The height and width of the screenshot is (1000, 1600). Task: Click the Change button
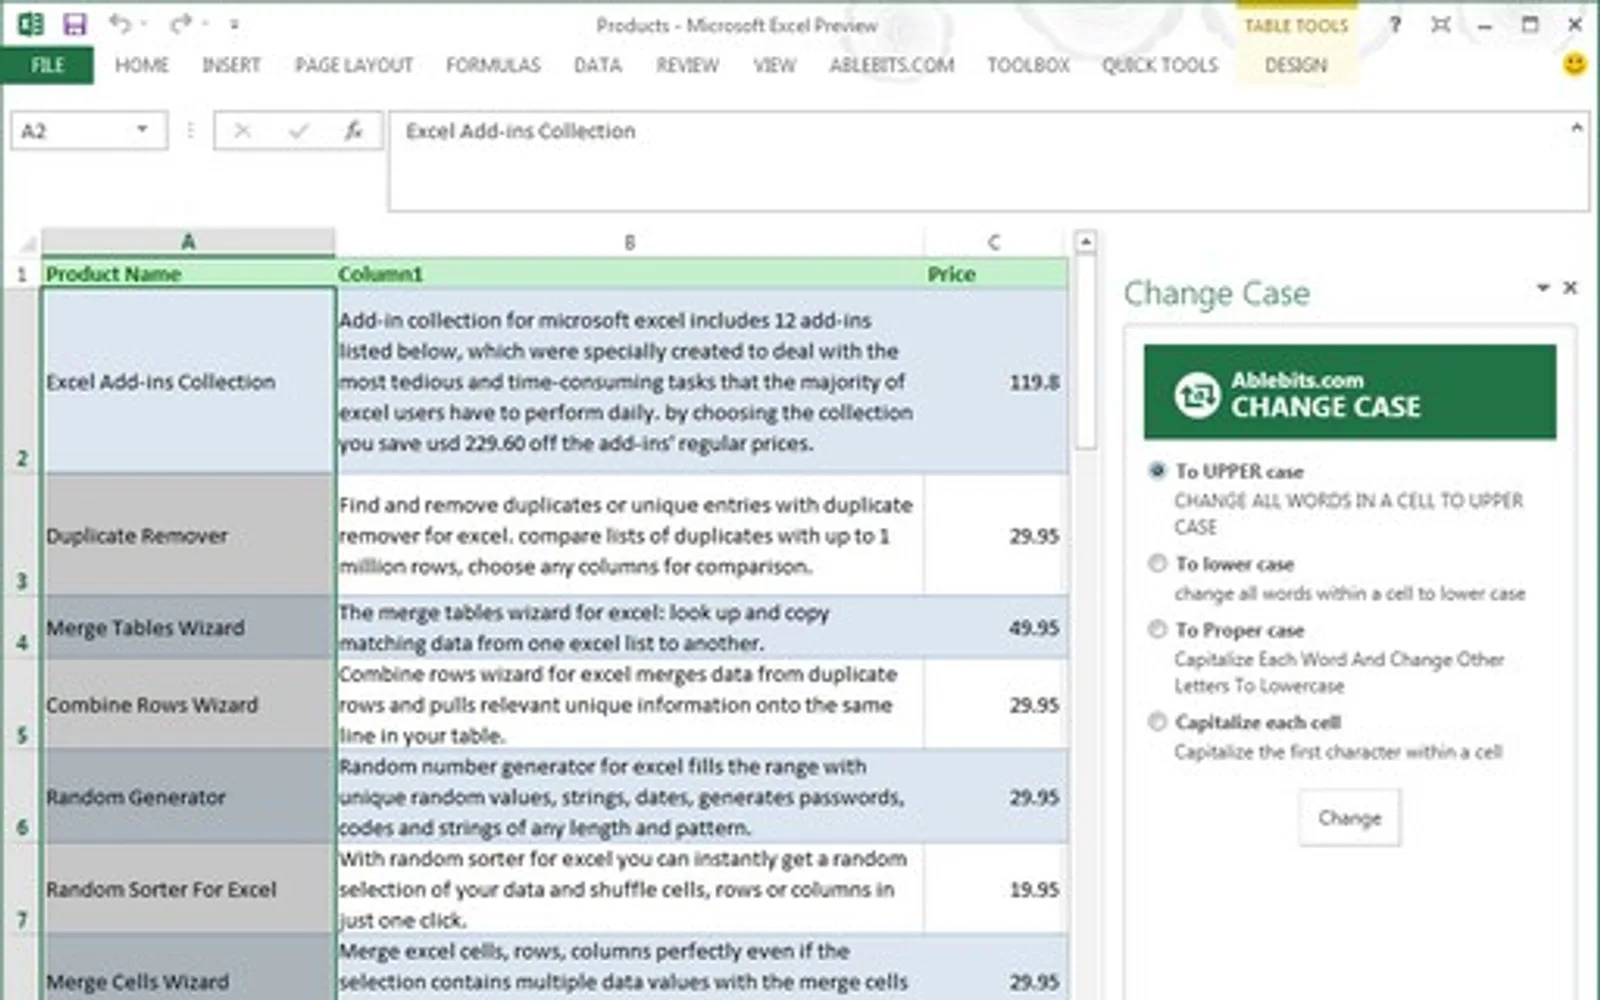click(1349, 818)
